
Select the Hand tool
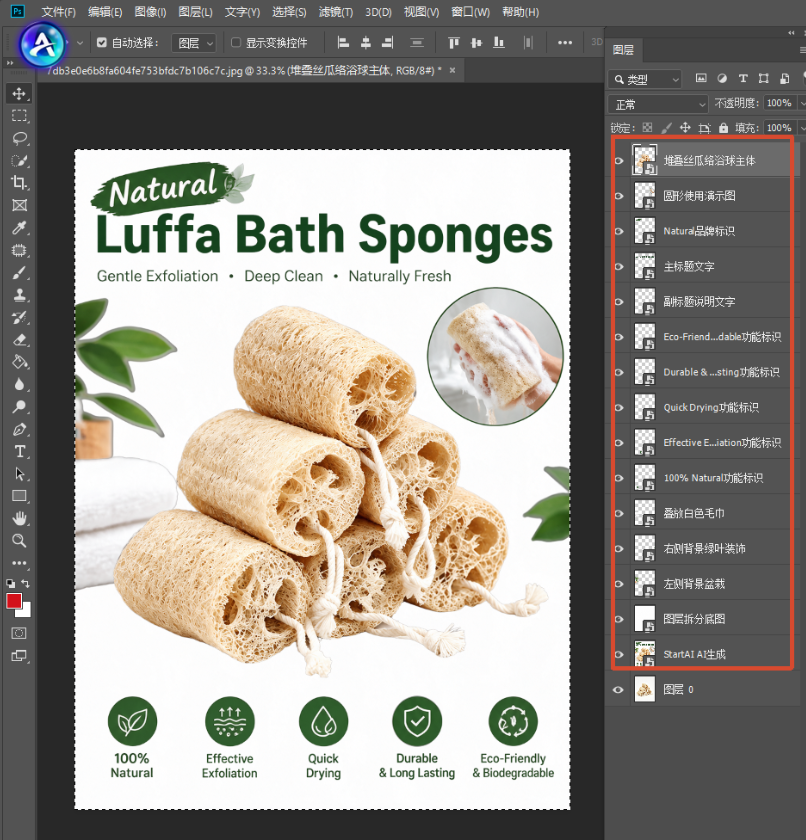(19, 518)
